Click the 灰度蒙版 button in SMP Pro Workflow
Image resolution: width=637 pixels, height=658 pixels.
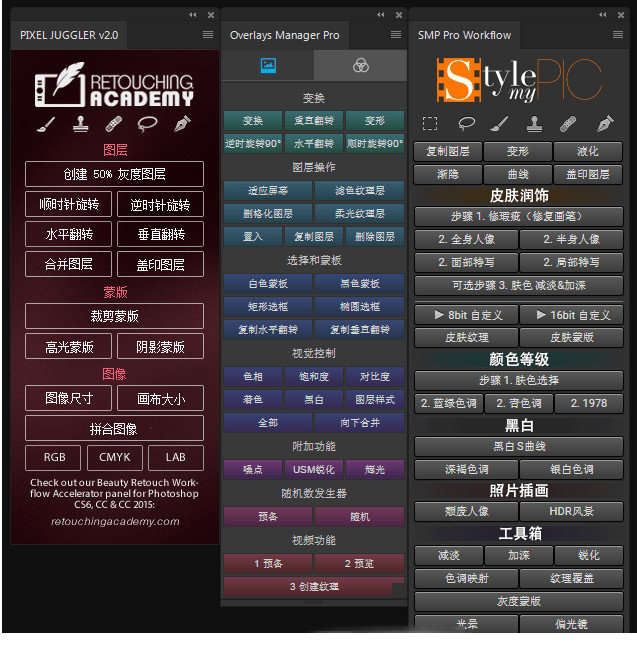pos(519,602)
